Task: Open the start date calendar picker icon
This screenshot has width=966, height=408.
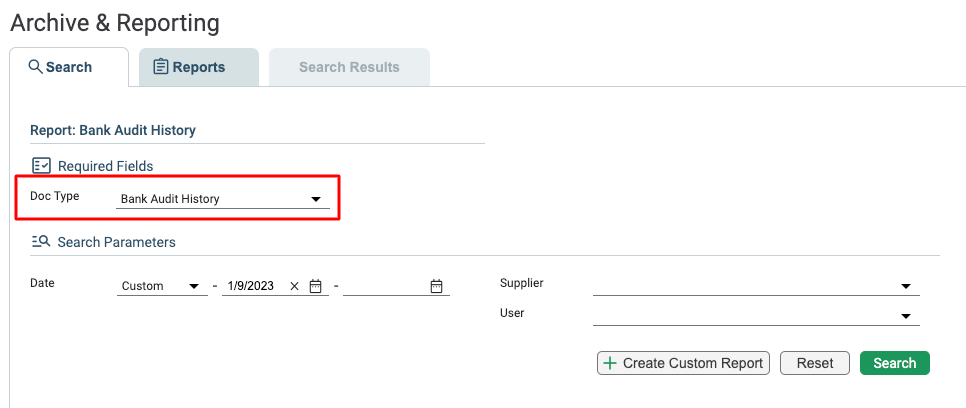Action: click(315, 286)
